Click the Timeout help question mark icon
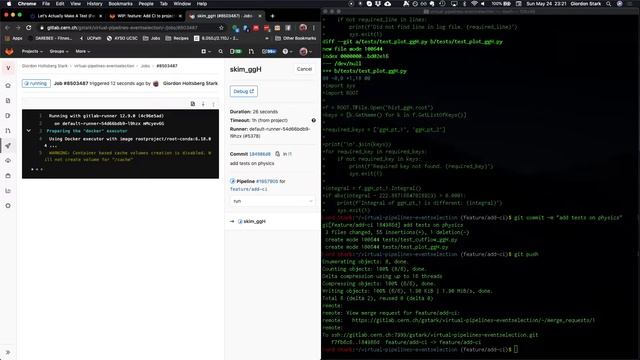Image resolution: width=640 pixels, height=360 pixels. (313, 120)
